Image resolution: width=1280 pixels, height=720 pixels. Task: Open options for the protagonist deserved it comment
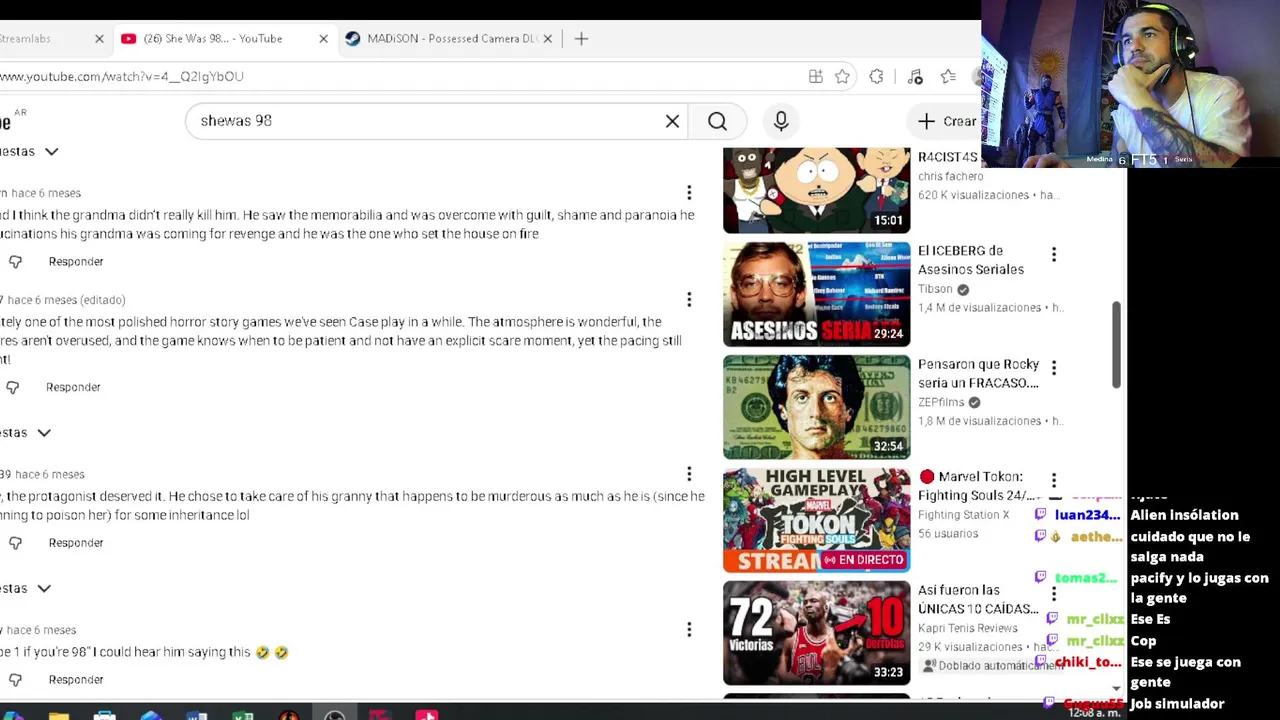689,474
